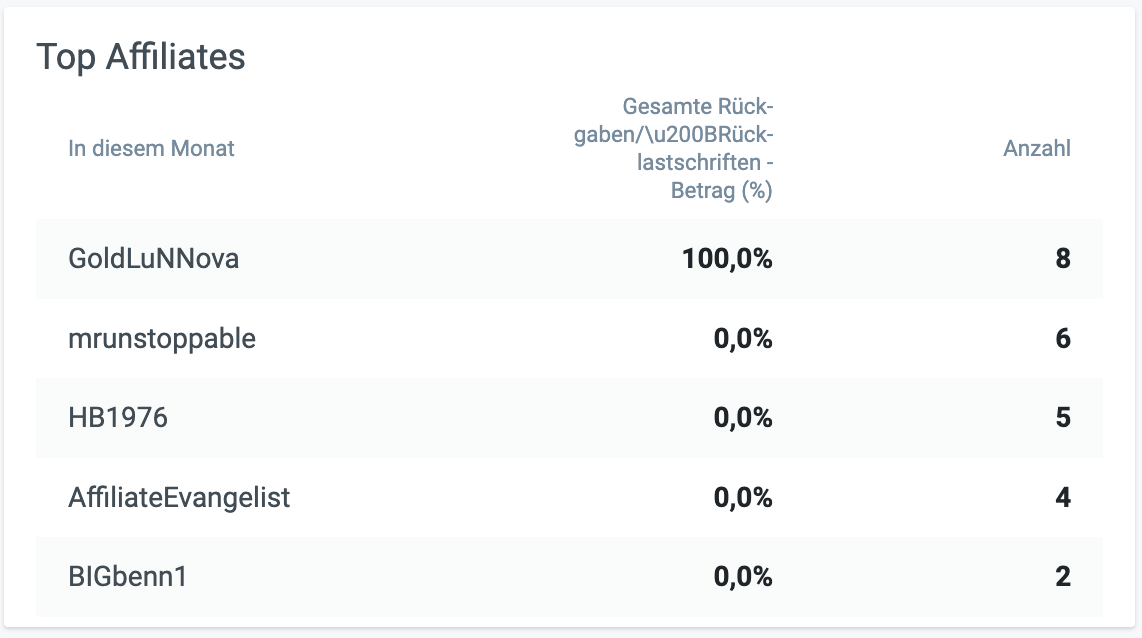Open the mrunstoppable affiliate
The width and height of the screenshot is (1142, 638).
[162, 339]
